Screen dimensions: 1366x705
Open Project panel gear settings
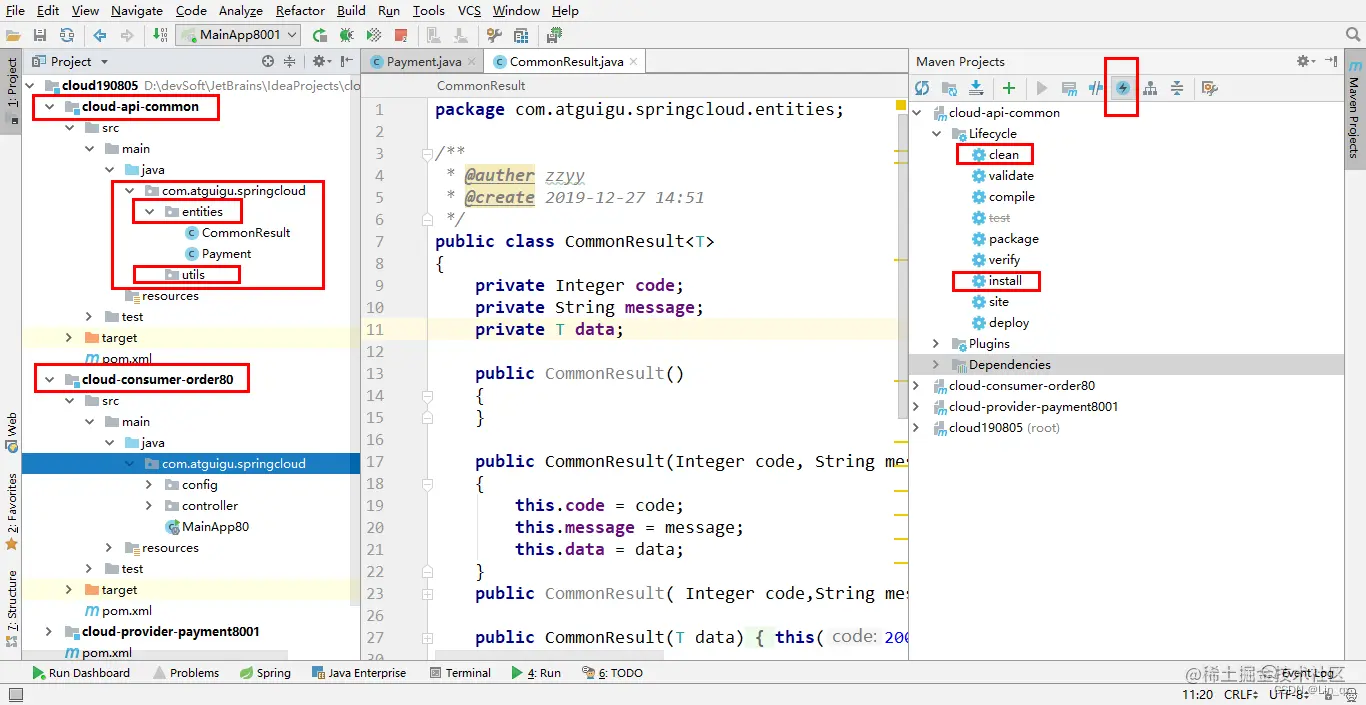[x=320, y=61]
